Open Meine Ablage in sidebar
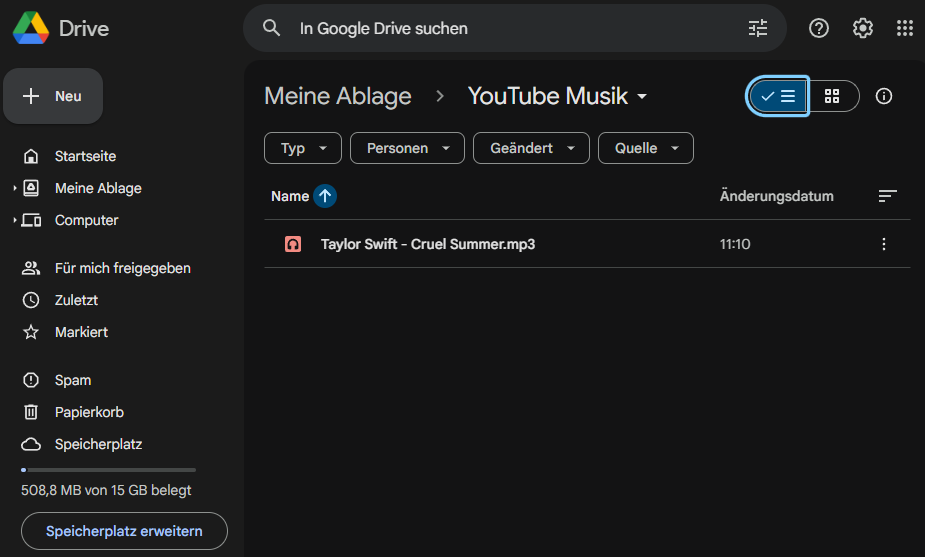The height and width of the screenshot is (557, 925). (x=98, y=188)
